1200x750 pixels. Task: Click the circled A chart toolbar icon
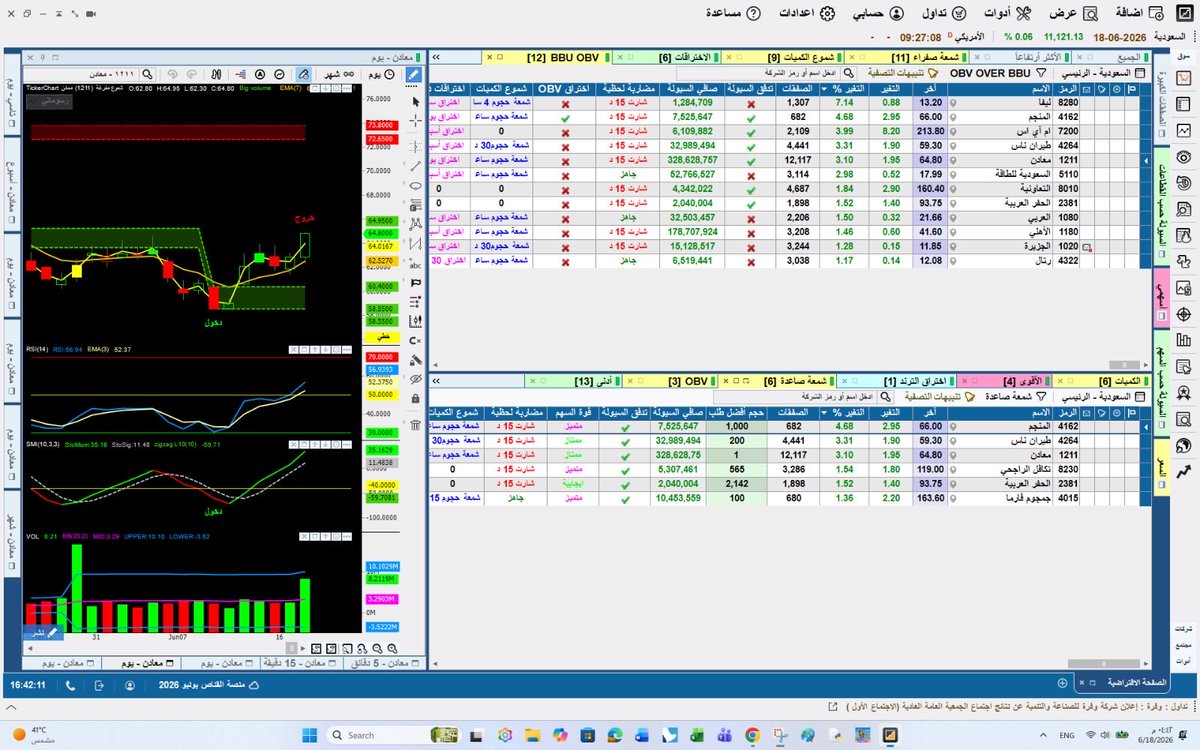260,74
